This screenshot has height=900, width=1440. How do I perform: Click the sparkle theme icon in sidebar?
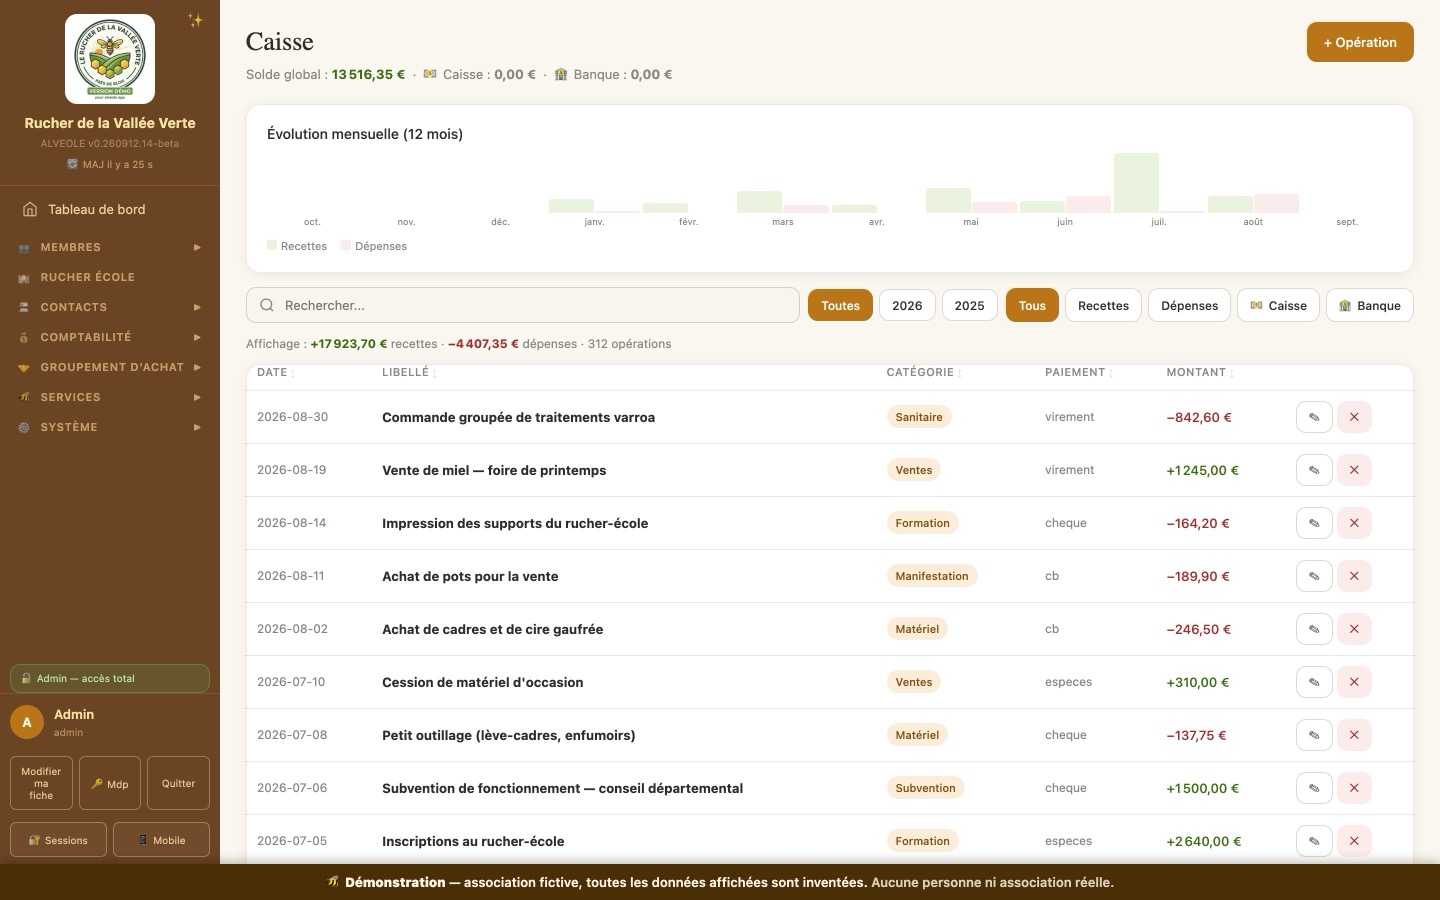click(196, 20)
